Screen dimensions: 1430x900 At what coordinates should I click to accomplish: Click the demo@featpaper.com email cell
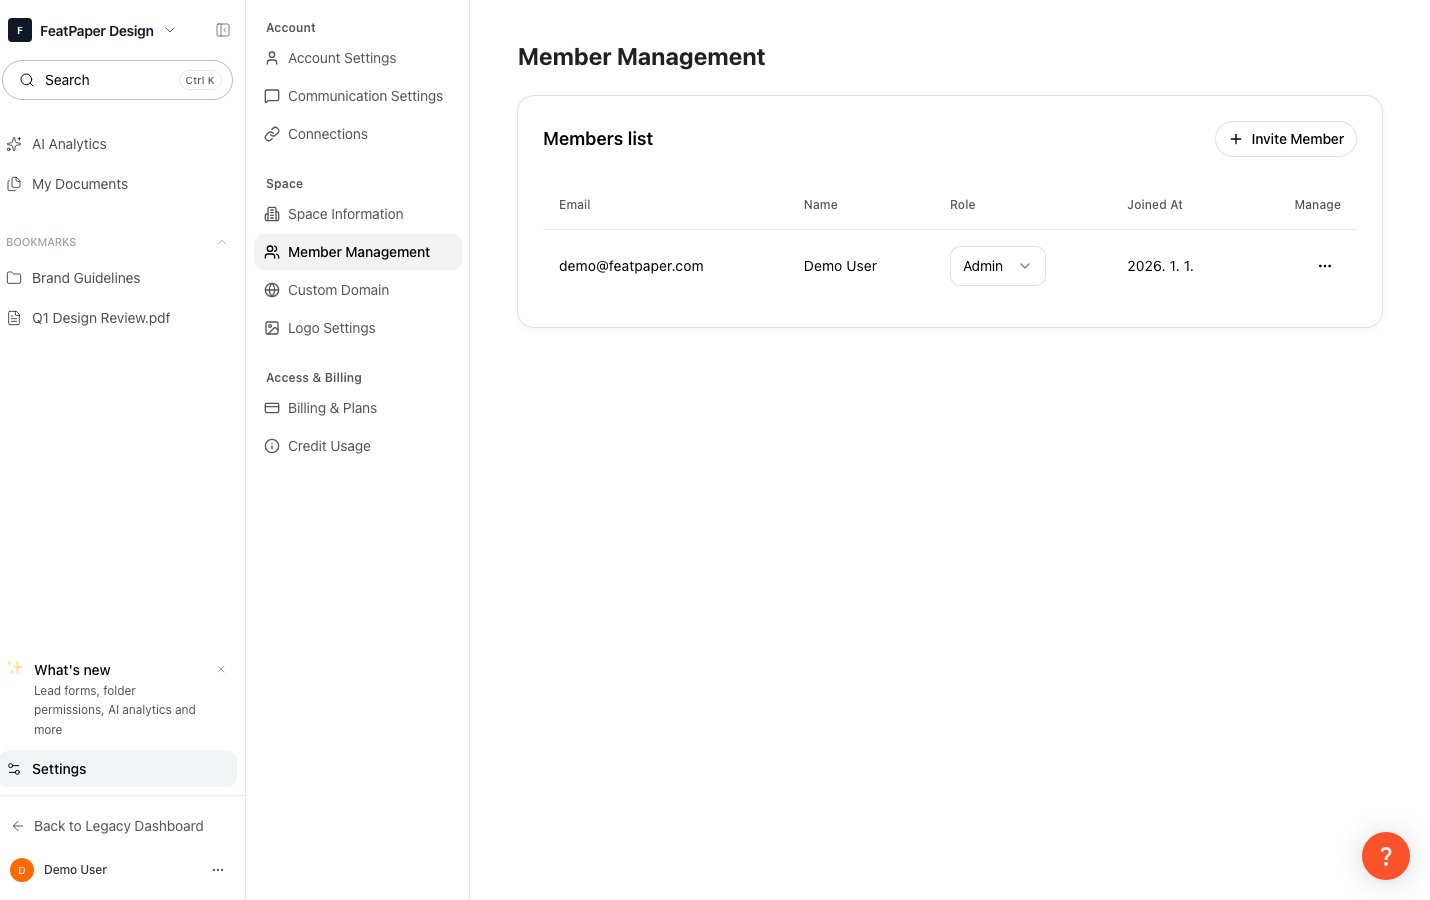click(631, 266)
